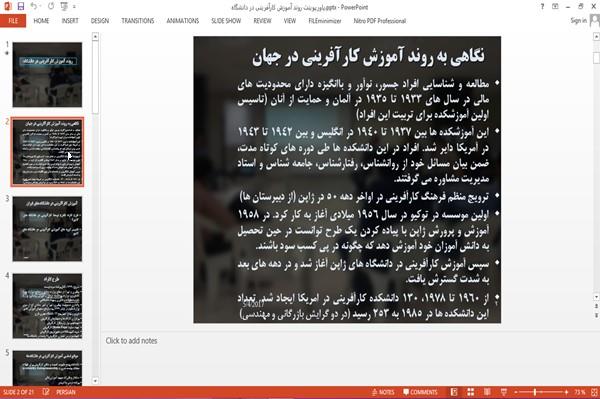The height and width of the screenshot is (399, 600).
Task: Click the main editing area scroll up arrow
Action: point(596,37)
